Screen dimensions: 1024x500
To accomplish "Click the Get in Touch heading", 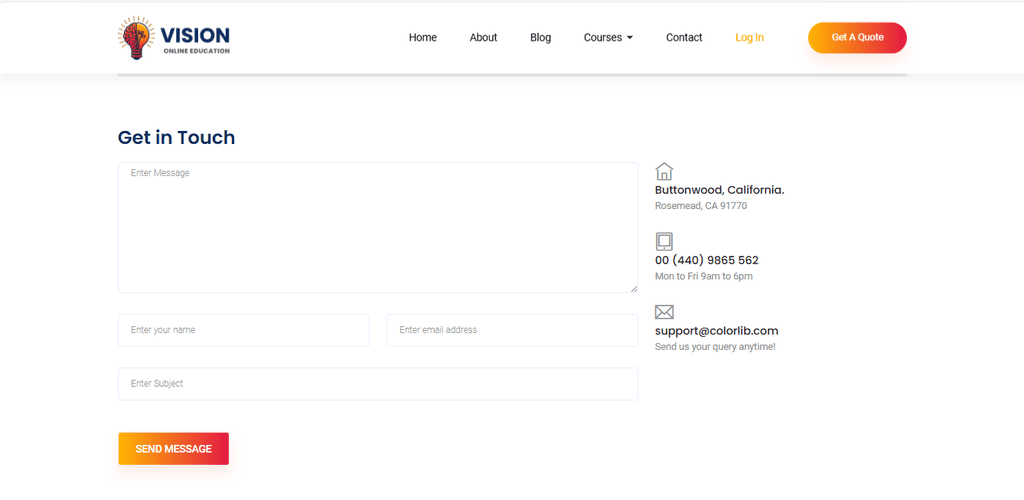I will tap(176, 138).
